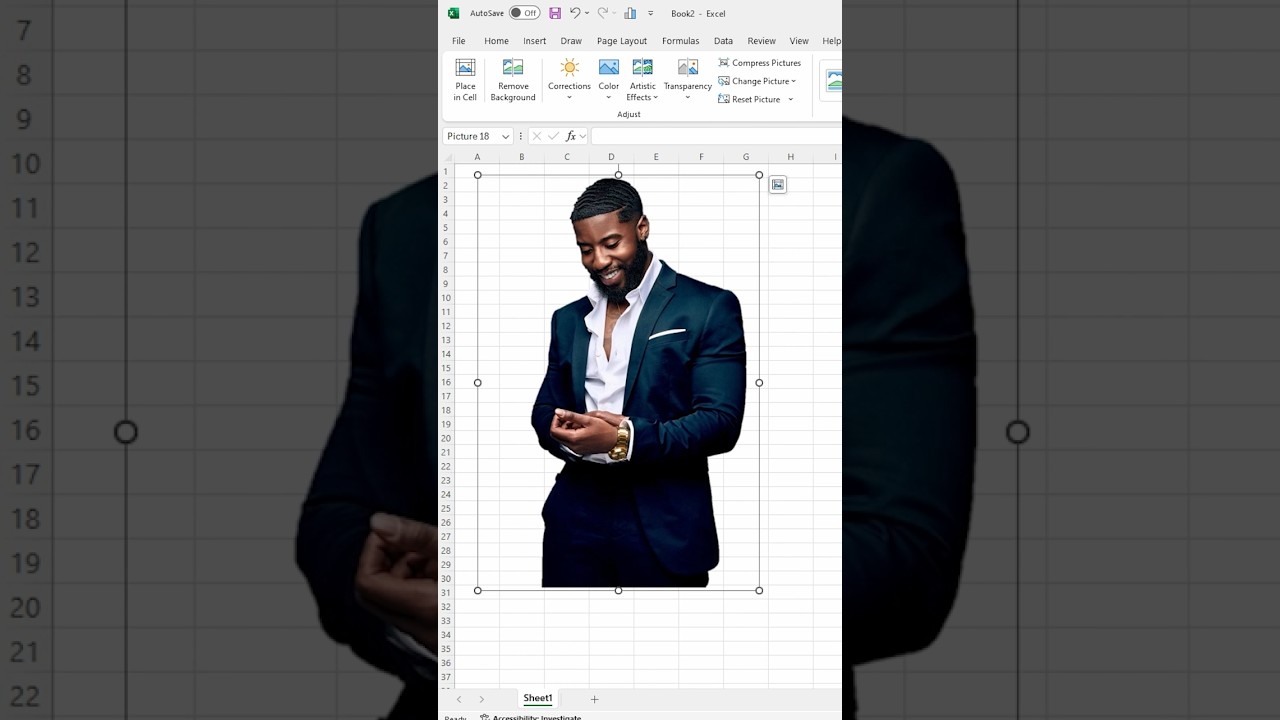
Task: Open the File tab
Action: [x=459, y=41]
